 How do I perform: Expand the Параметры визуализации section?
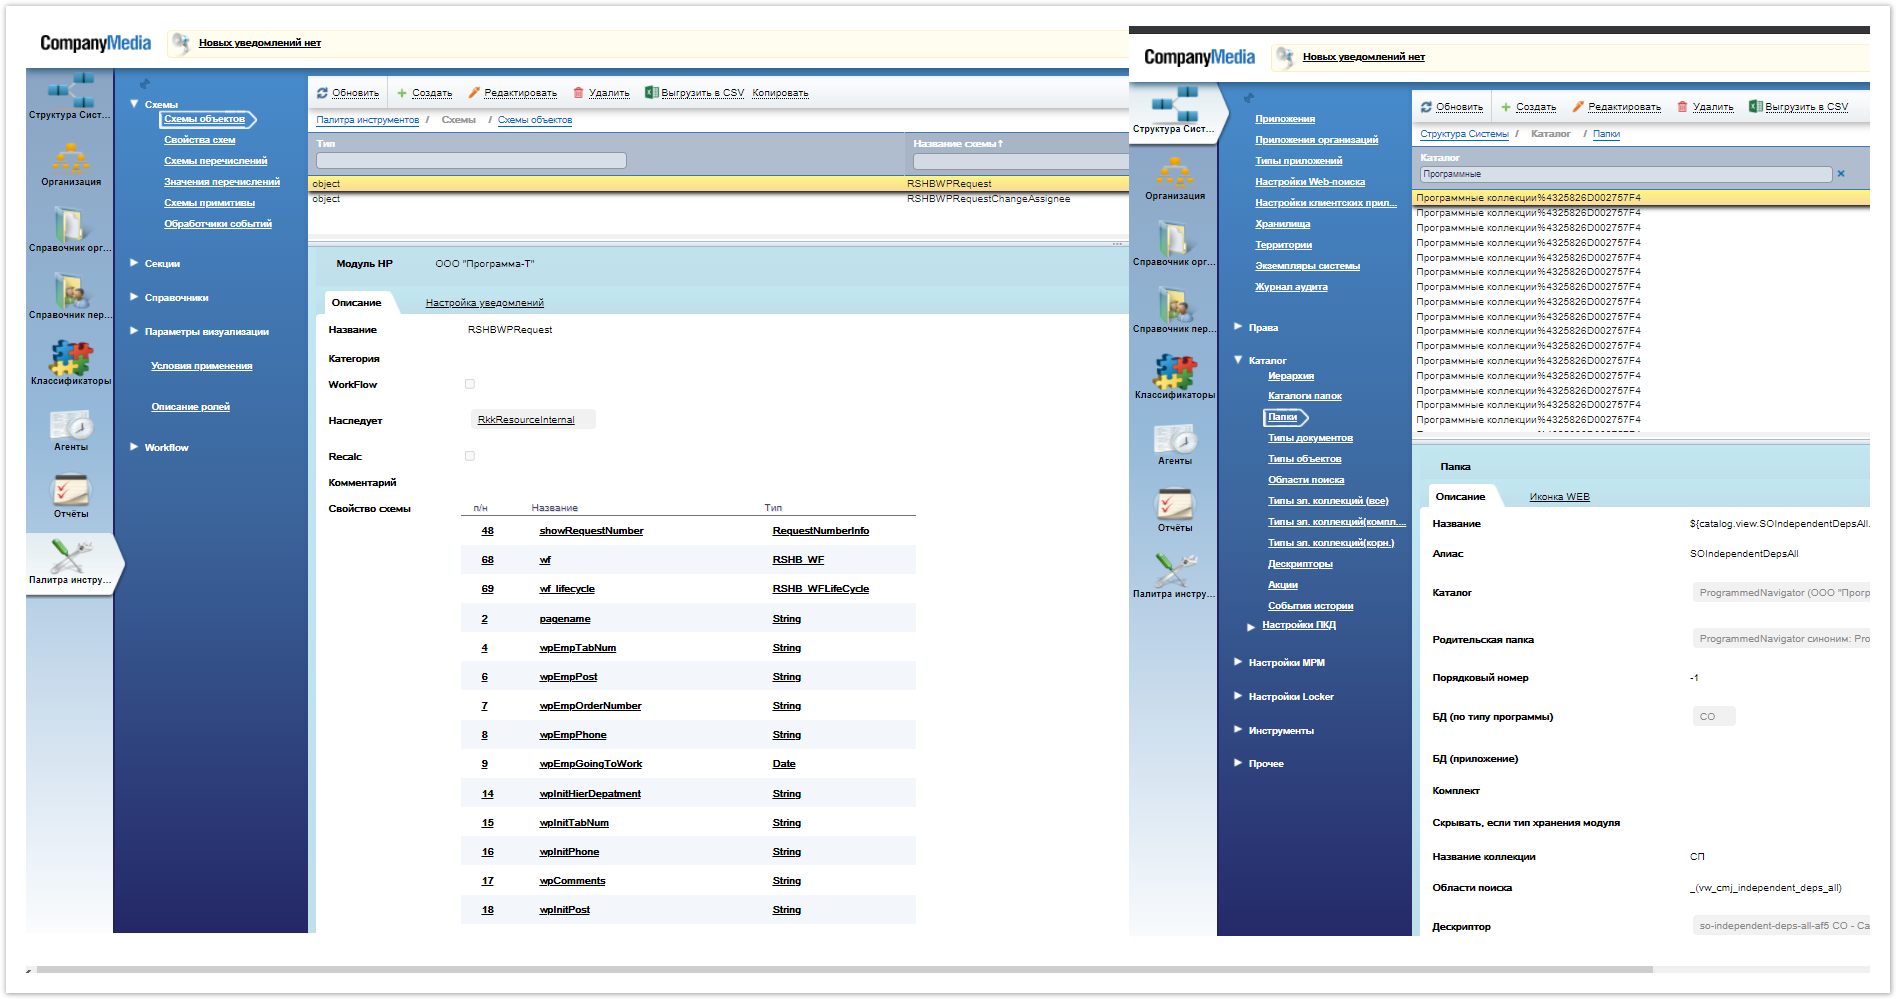tap(134, 331)
